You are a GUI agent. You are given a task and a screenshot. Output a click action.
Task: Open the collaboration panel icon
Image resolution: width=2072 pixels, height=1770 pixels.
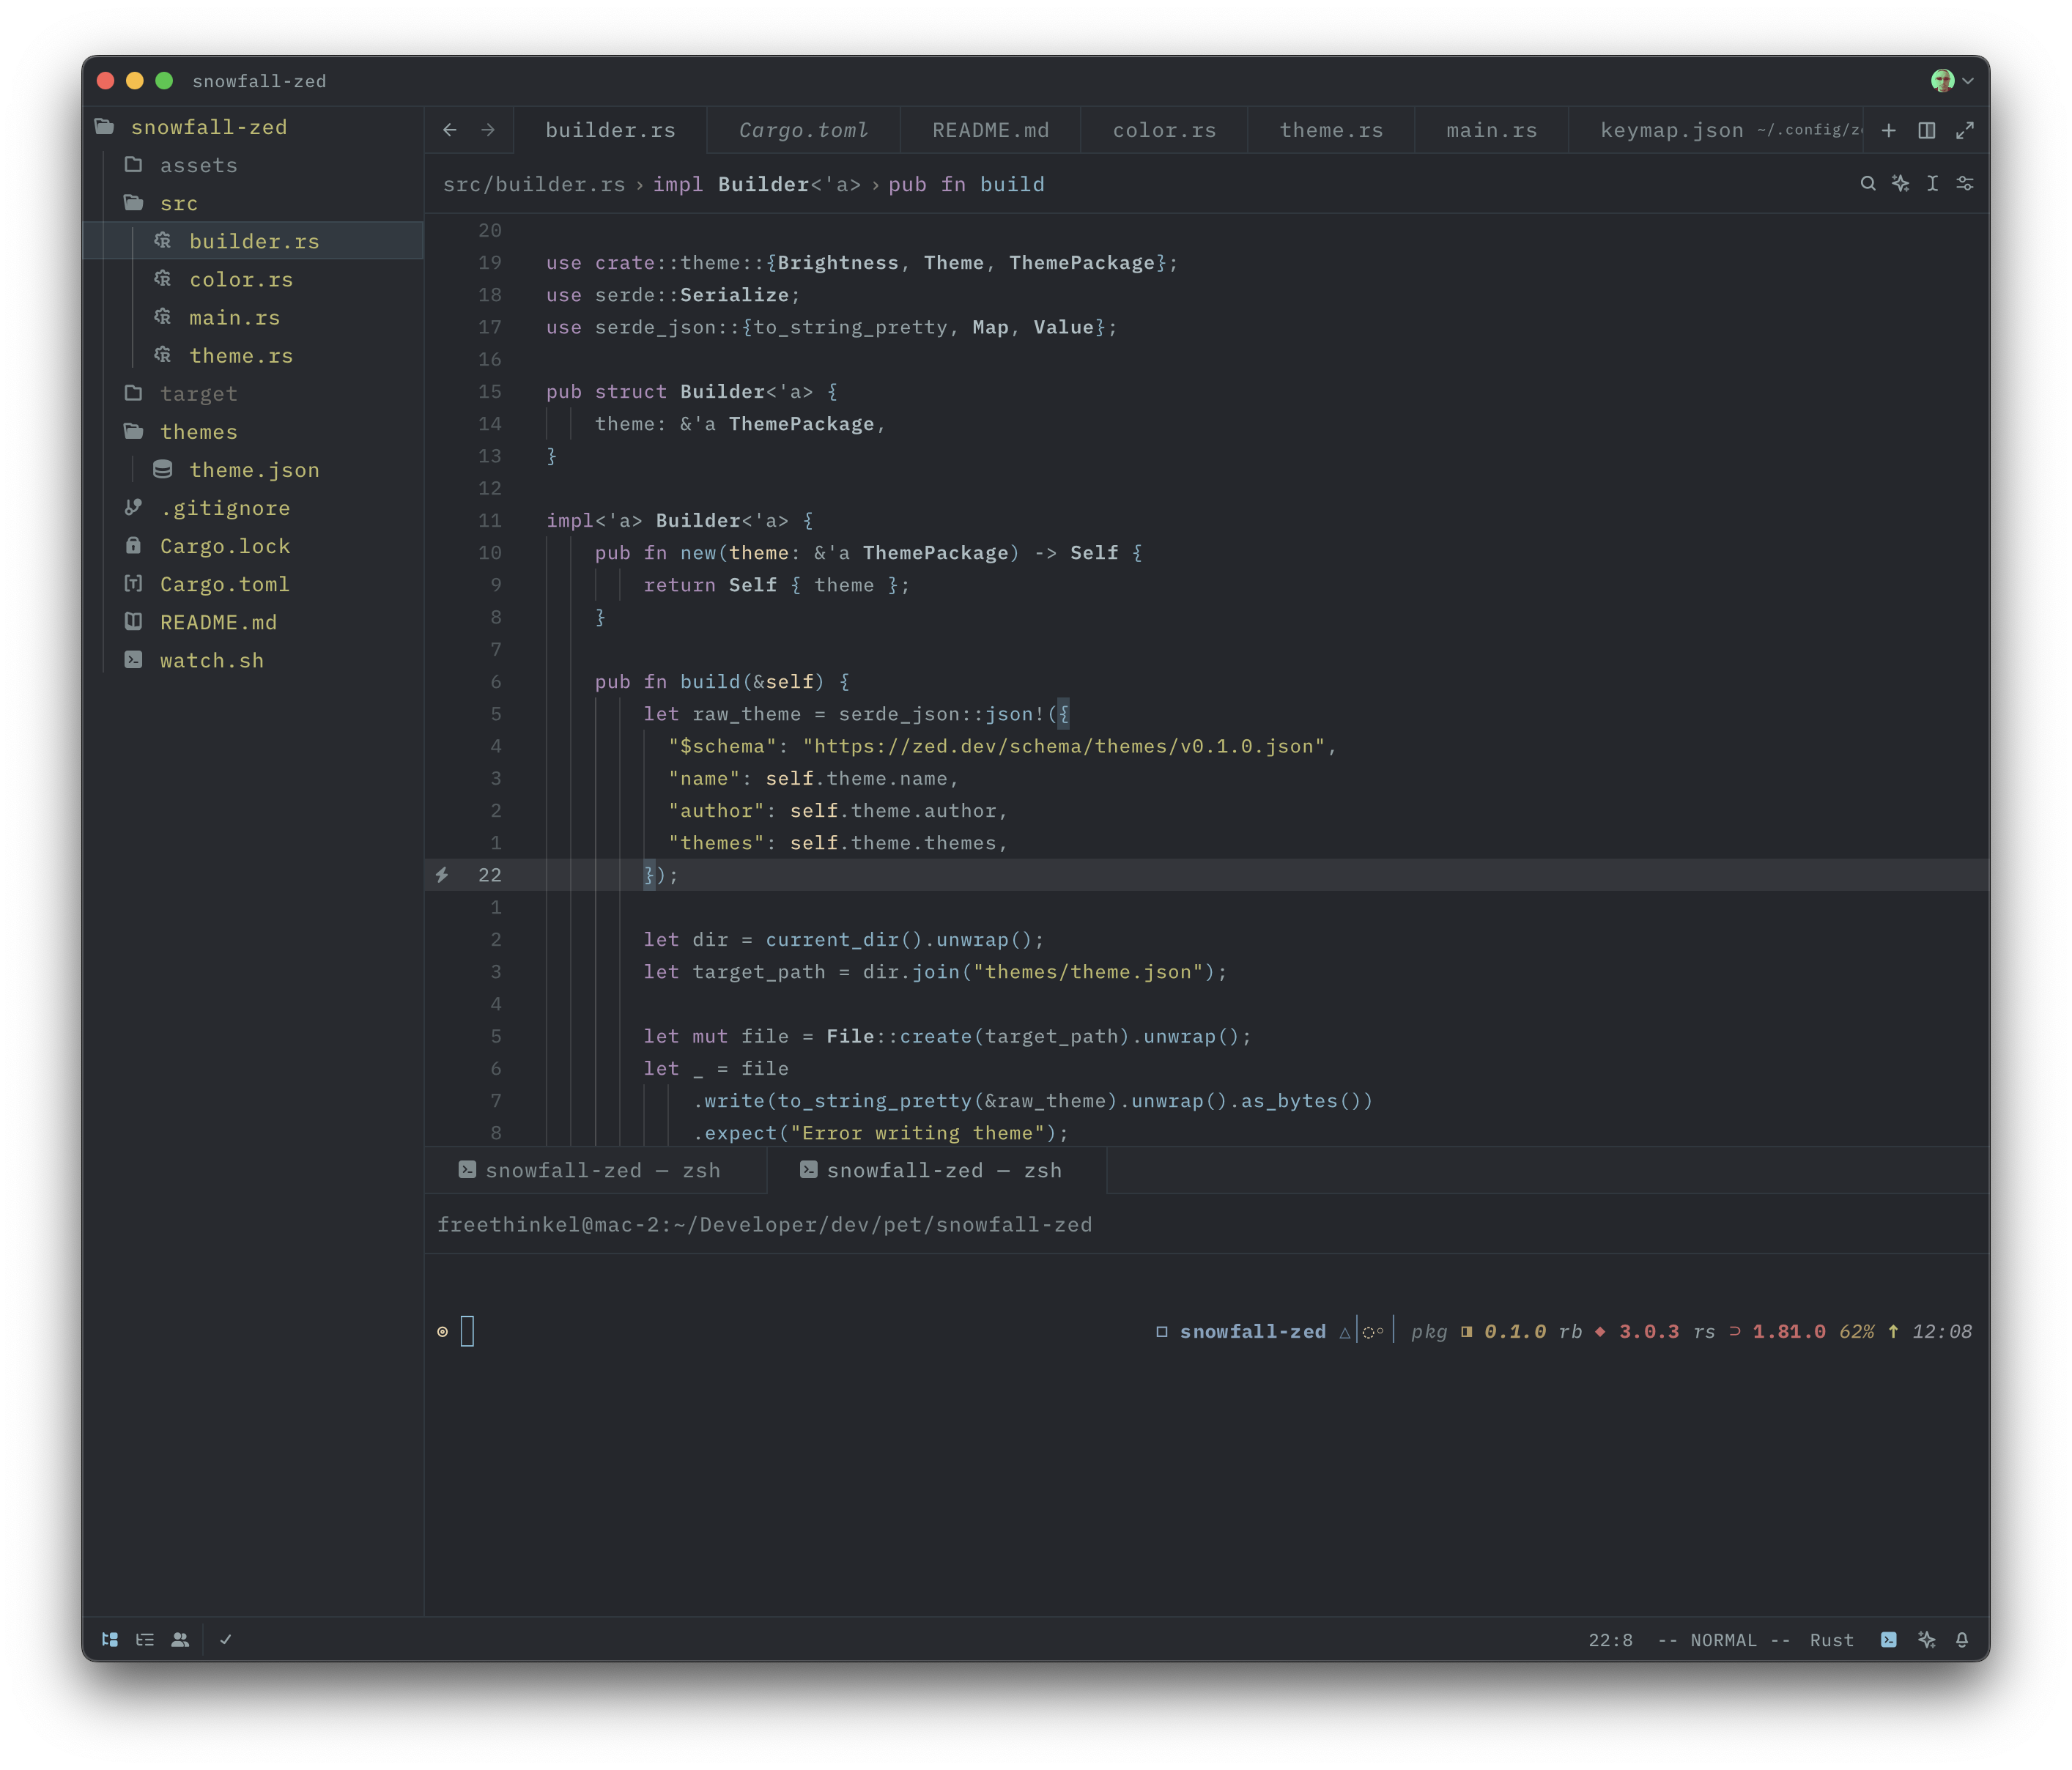[x=180, y=1640]
